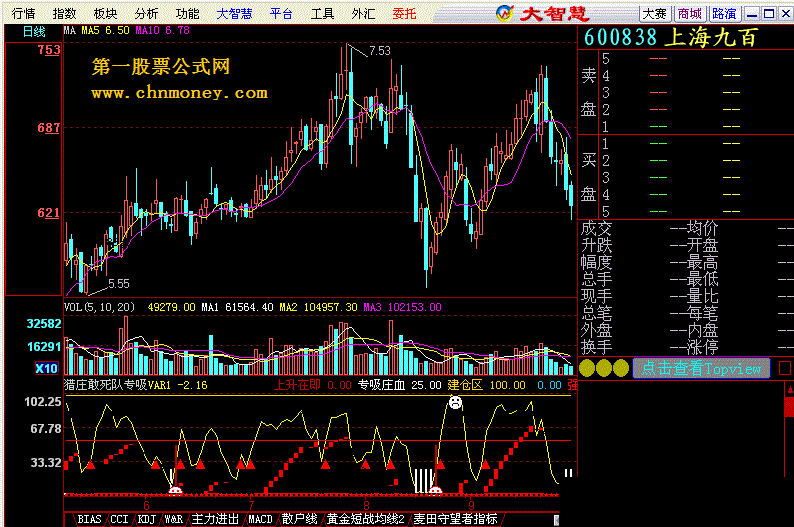Open the 功能 menu
The image size is (794, 527).
click(187, 14)
